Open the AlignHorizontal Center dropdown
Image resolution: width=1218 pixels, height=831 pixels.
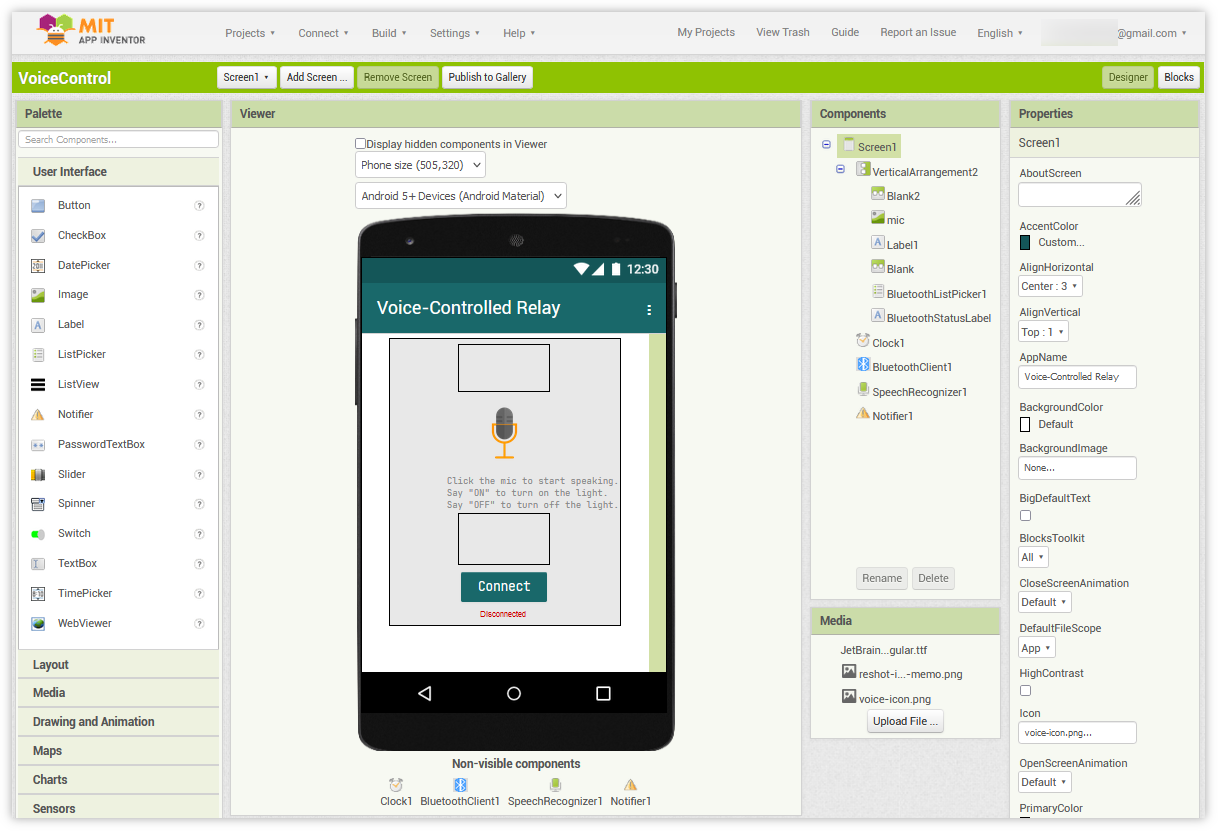pyautogui.click(x=1050, y=286)
